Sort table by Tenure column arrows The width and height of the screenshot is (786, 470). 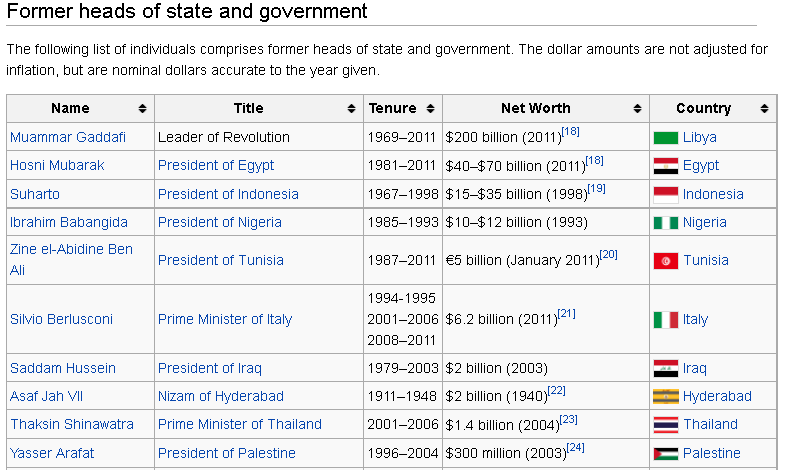pos(430,109)
